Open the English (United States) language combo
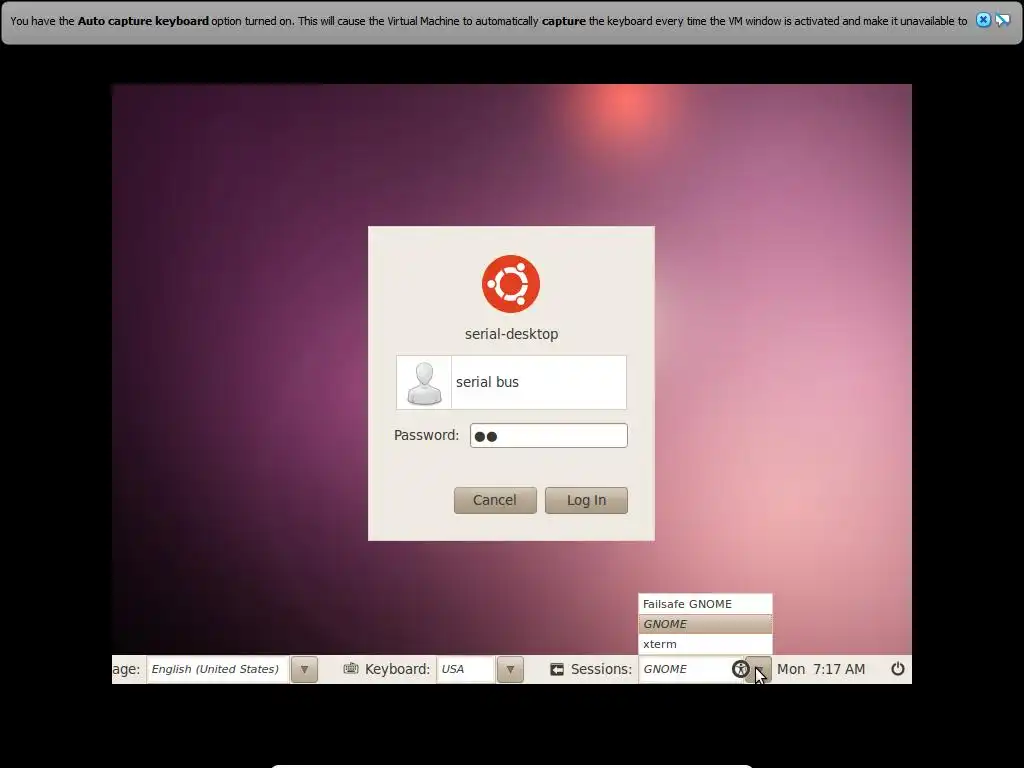The height and width of the screenshot is (768, 1024). coord(218,669)
